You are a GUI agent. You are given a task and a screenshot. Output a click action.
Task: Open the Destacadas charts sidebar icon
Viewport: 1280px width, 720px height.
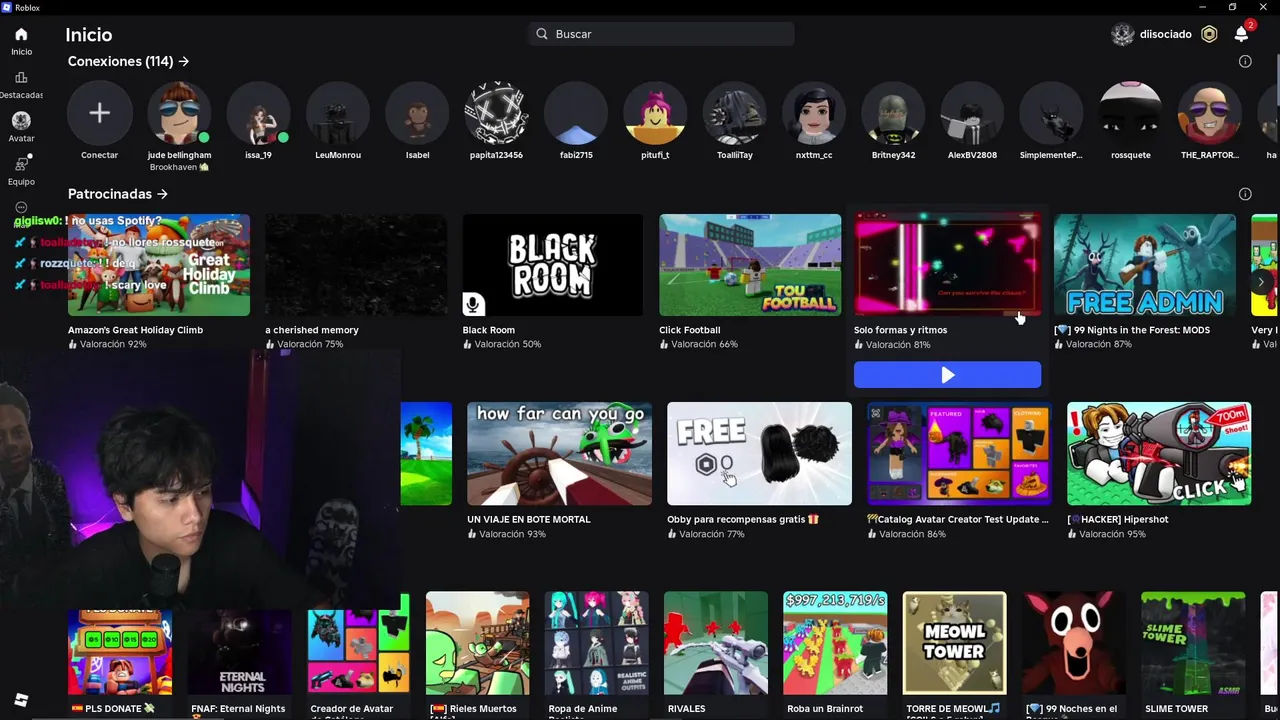(x=21, y=78)
